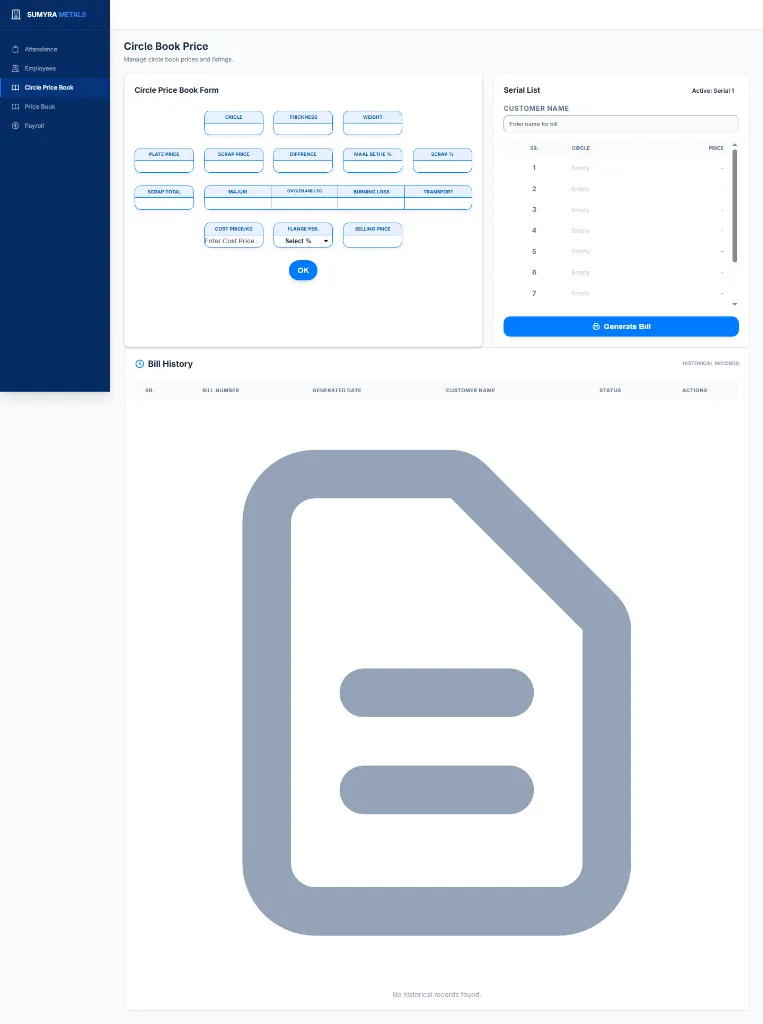Click the Employees people icon in sidebar
The width and height of the screenshot is (763, 1024).
(x=16, y=69)
